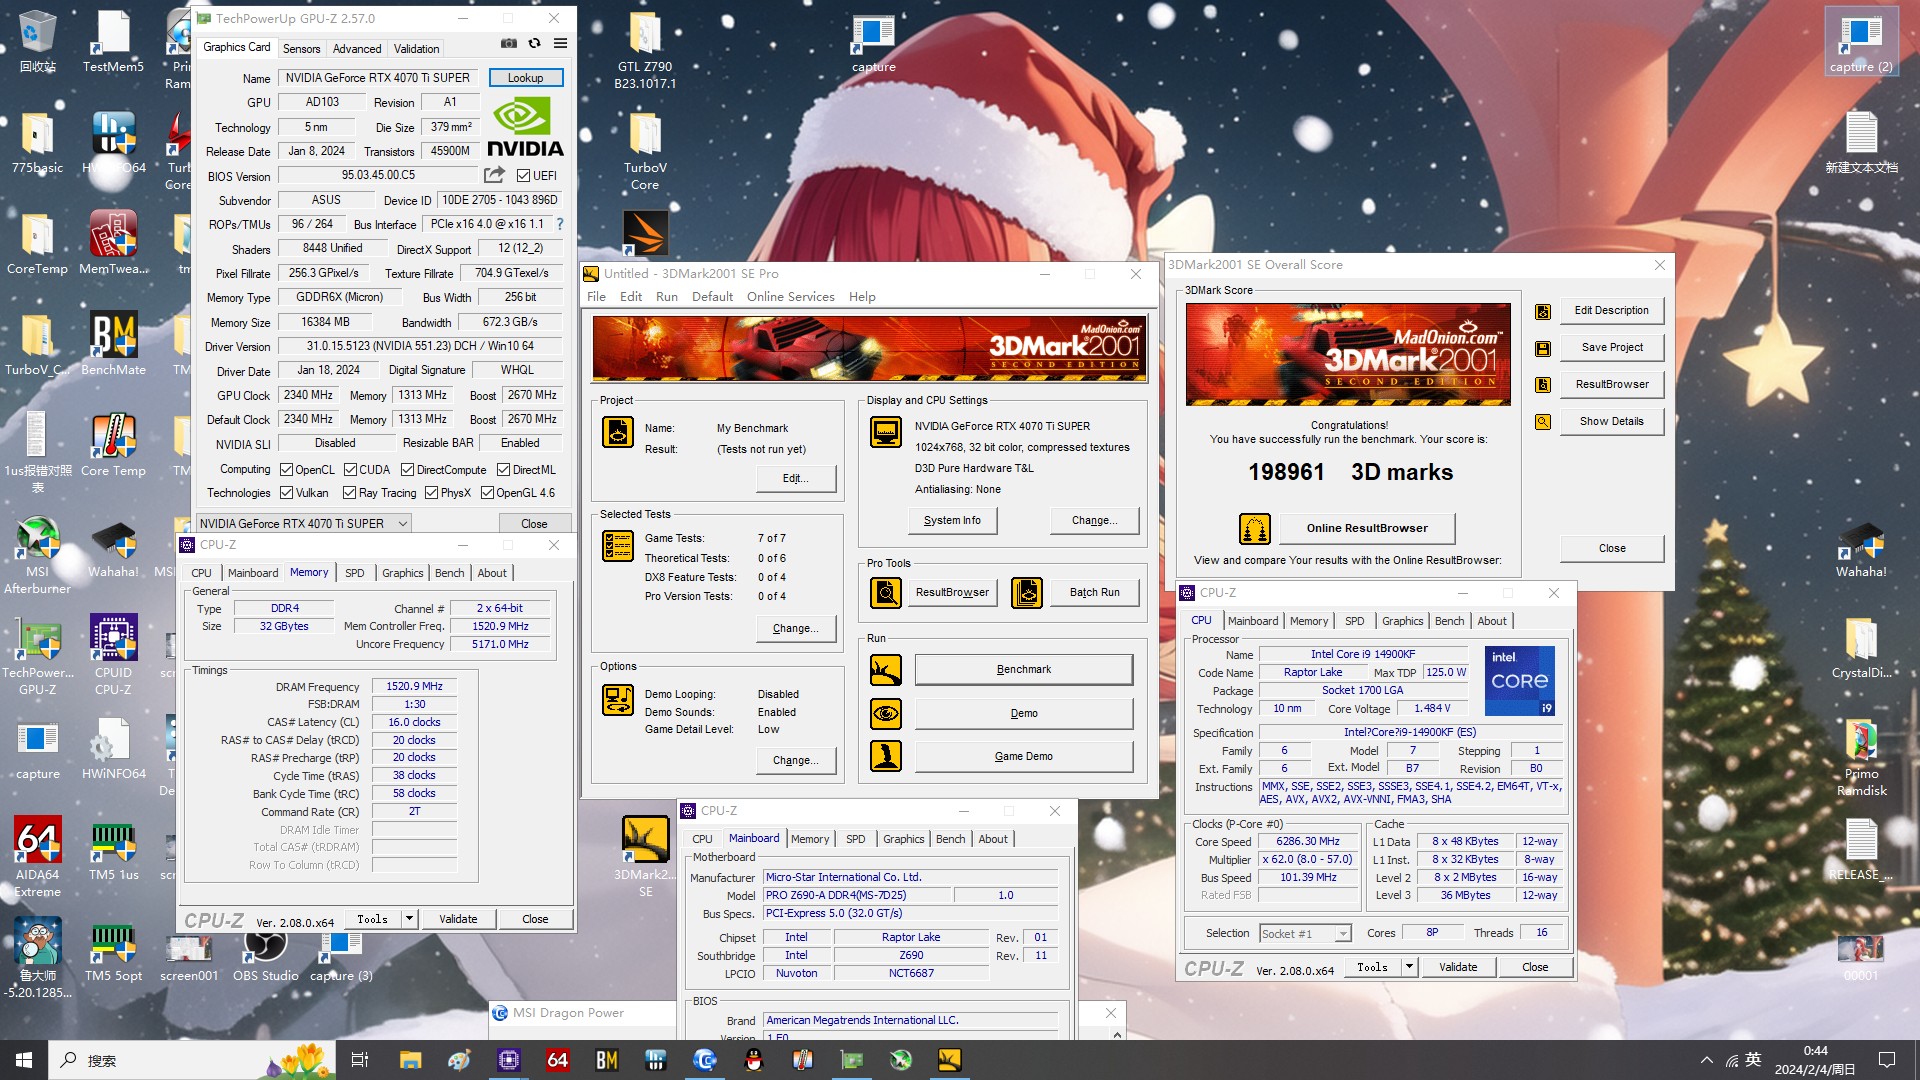Click Online ResultBrowser icon in score window

pos(1254,528)
